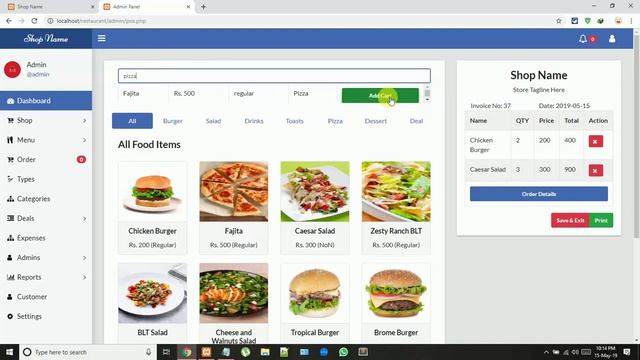The height and width of the screenshot is (360, 640).
Task: Expand the Shop submenu arrow
Action: click(x=84, y=120)
